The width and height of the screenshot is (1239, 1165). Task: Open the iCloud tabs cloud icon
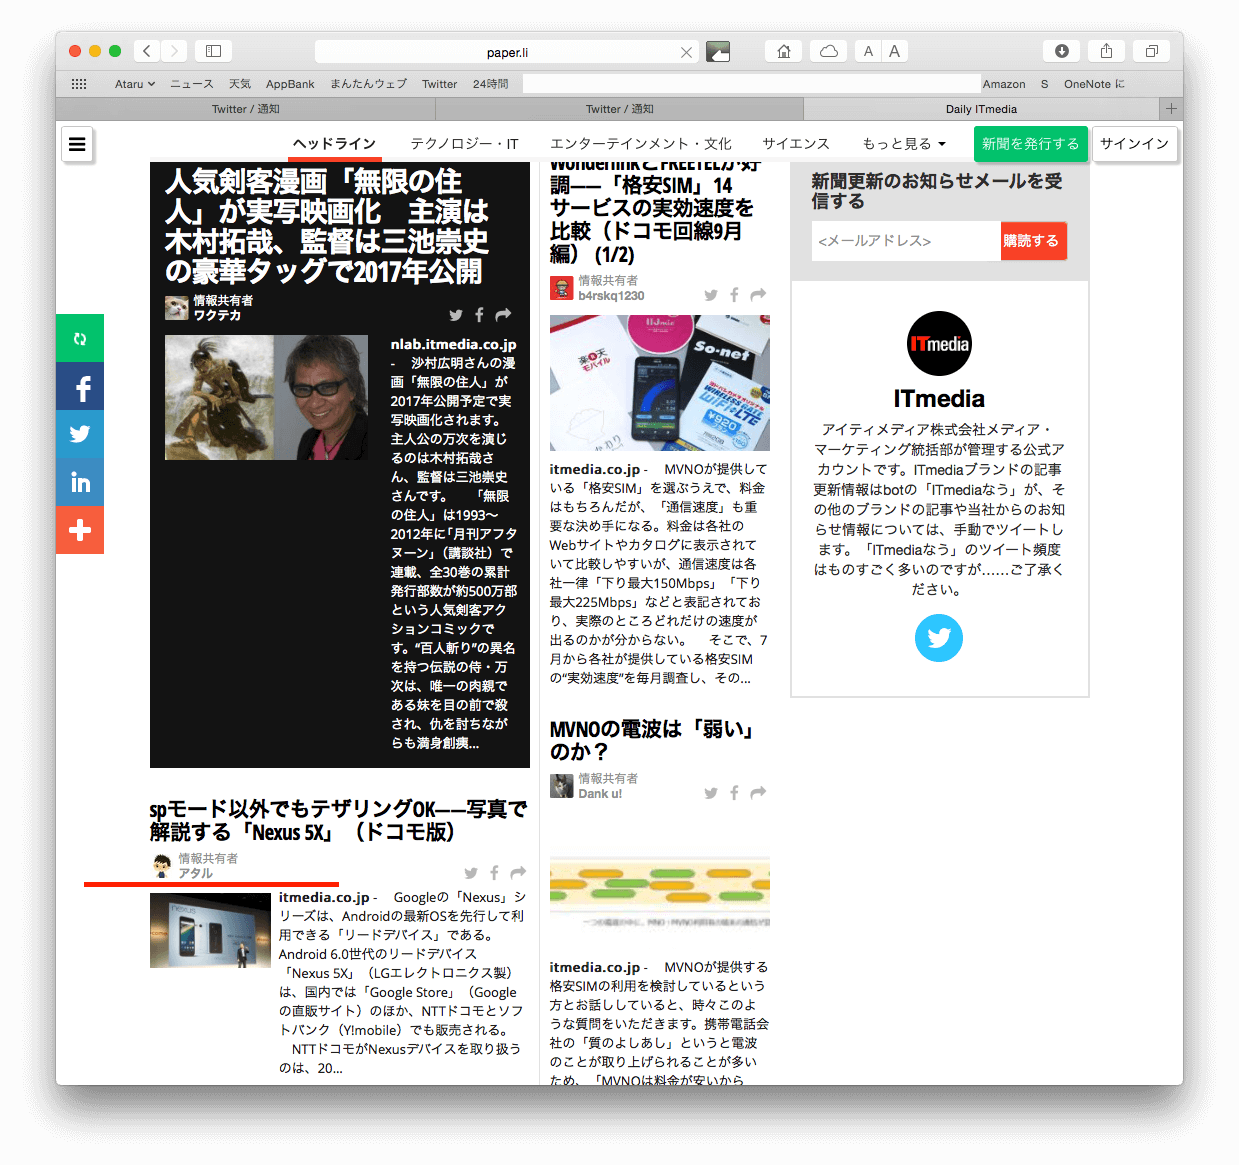pyautogui.click(x=829, y=51)
